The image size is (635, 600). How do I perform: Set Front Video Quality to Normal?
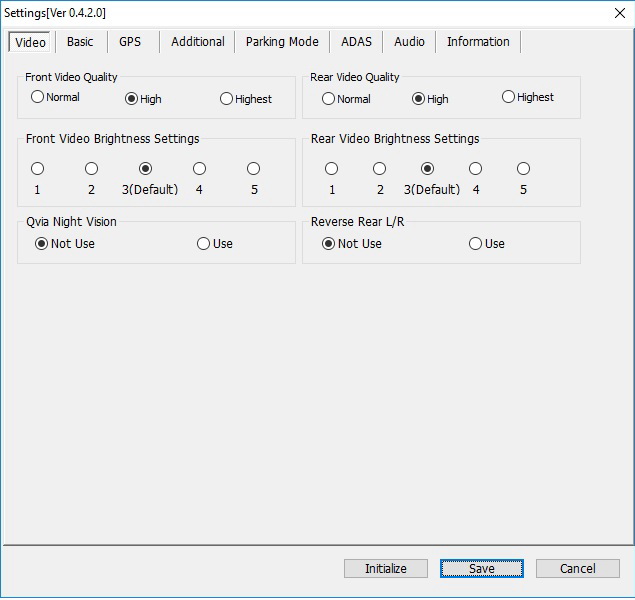click(38, 98)
